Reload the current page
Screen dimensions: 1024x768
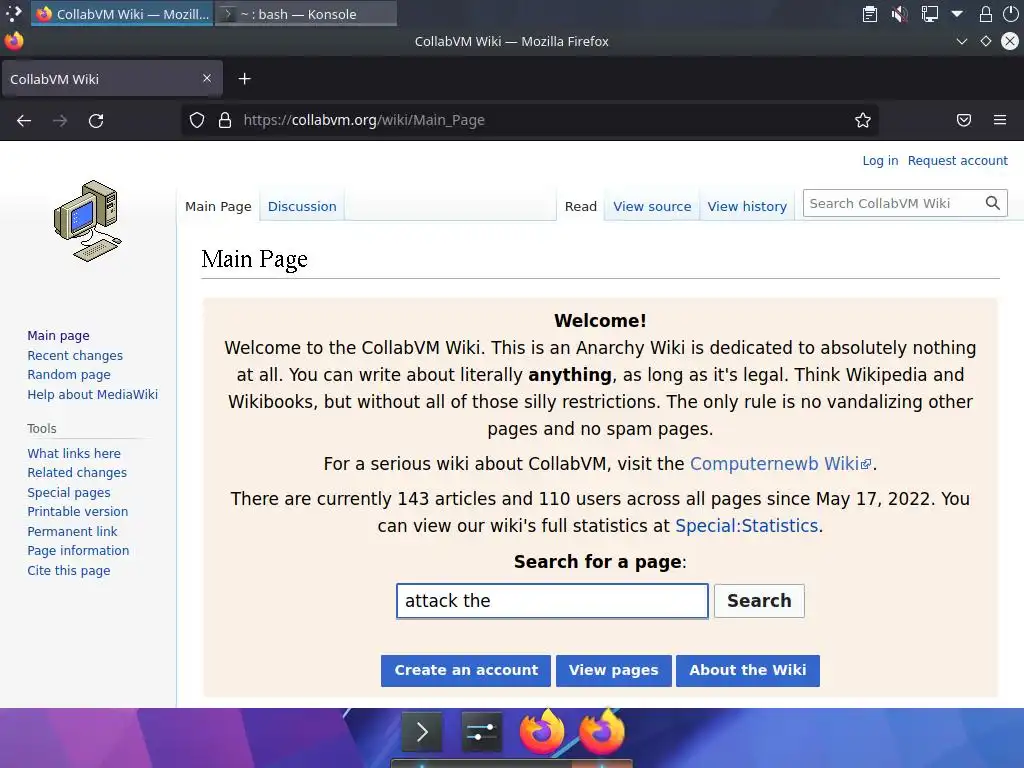tap(96, 120)
